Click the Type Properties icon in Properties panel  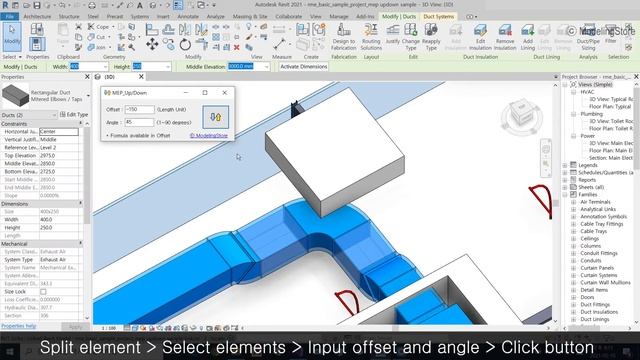(x=37, y=29)
